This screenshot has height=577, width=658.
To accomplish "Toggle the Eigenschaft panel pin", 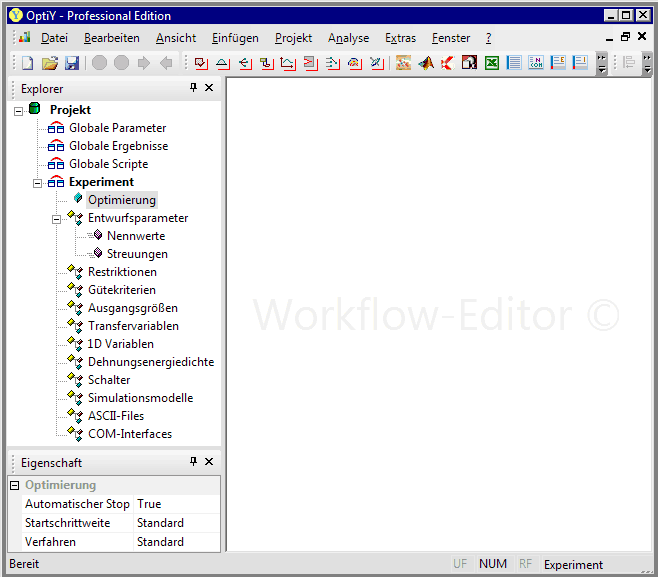I will (x=193, y=462).
